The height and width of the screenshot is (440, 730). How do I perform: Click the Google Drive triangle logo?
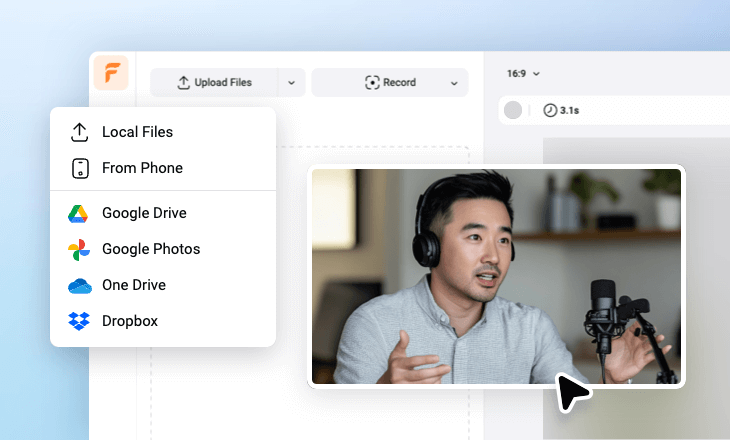(x=78, y=214)
